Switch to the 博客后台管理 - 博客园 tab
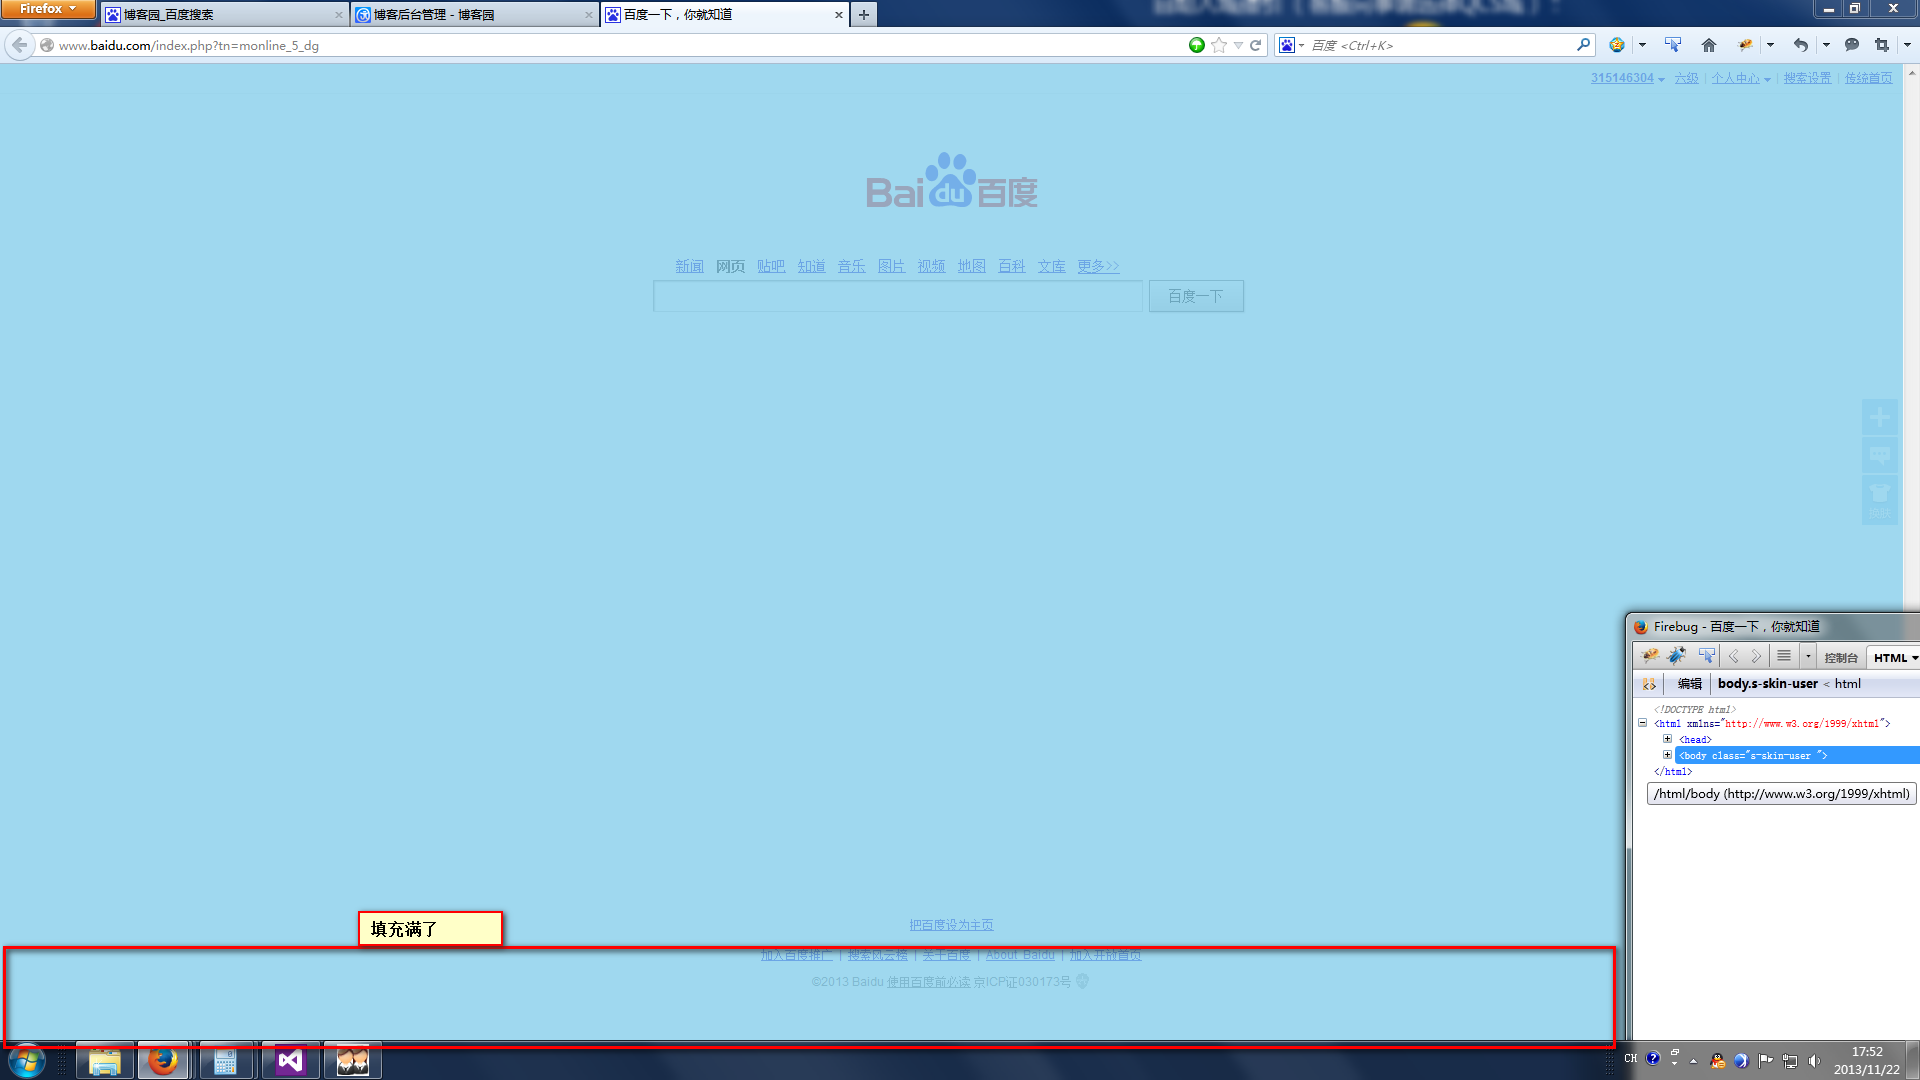 [x=475, y=14]
